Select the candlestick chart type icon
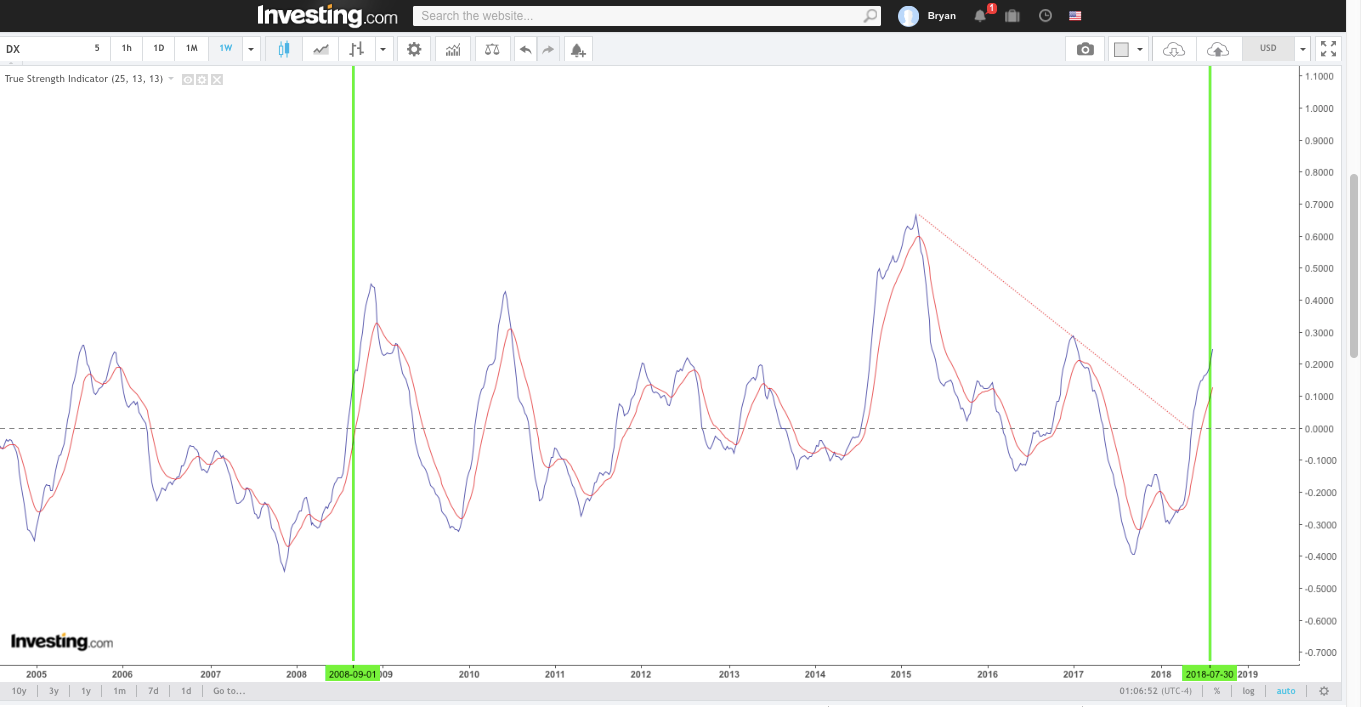This screenshot has width=1361, height=707. (x=284, y=49)
